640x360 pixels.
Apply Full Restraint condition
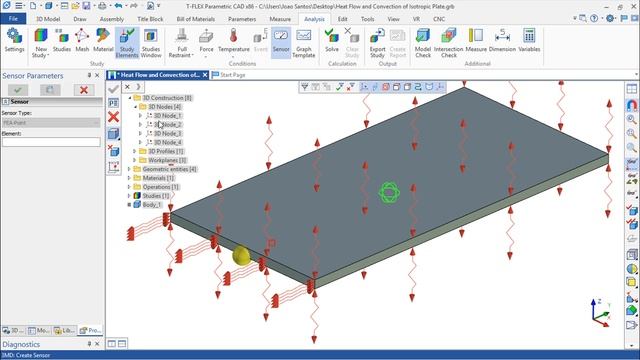click(x=182, y=43)
